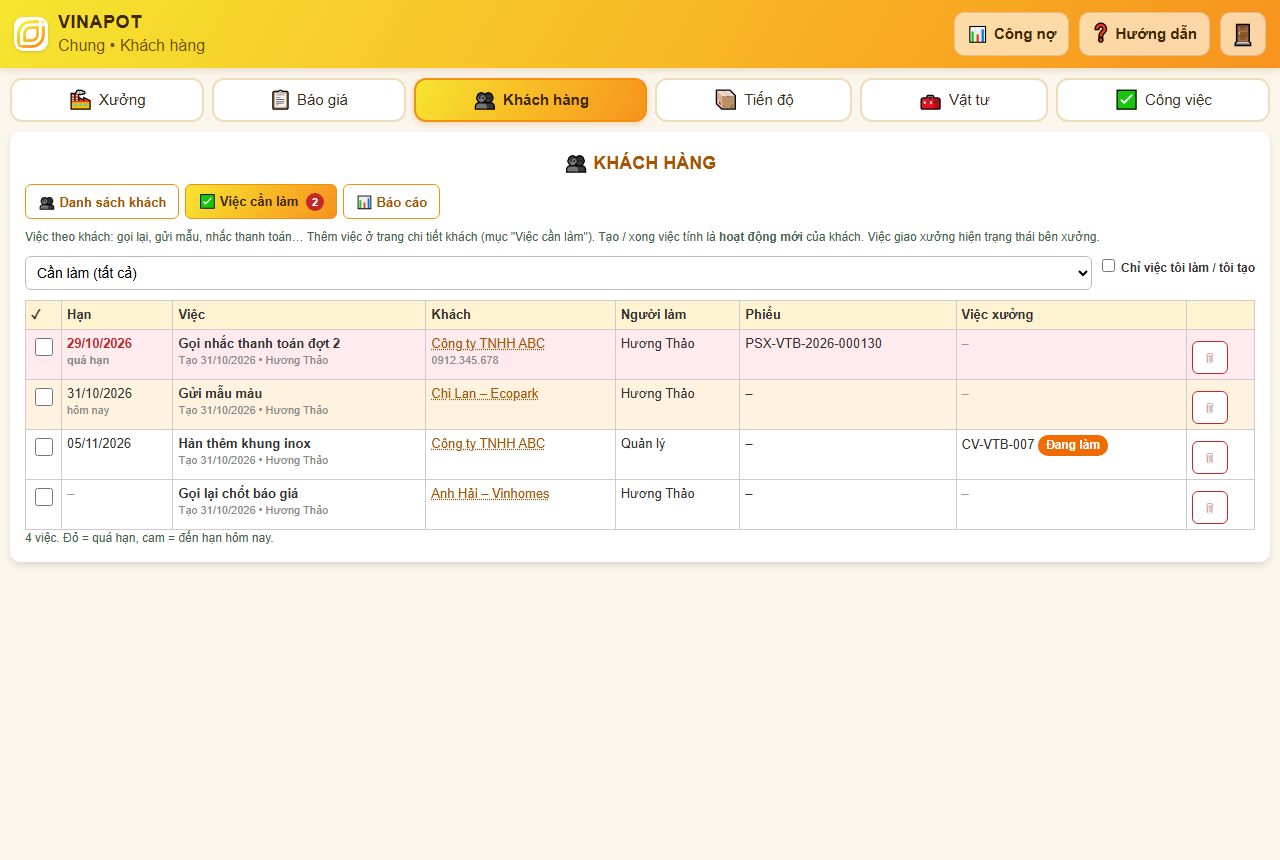Viewport: 1280px width, 860px height.
Task: Open the Hướng dẫn help guide
Action: pyautogui.click(x=1144, y=34)
